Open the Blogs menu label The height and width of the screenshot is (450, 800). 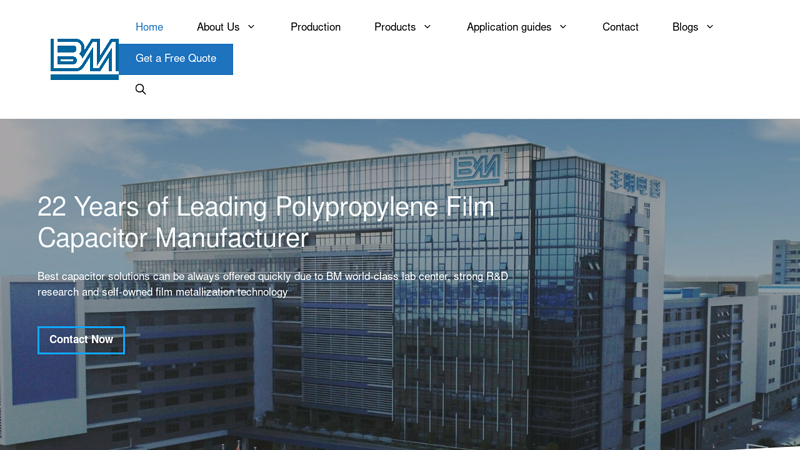click(x=685, y=27)
